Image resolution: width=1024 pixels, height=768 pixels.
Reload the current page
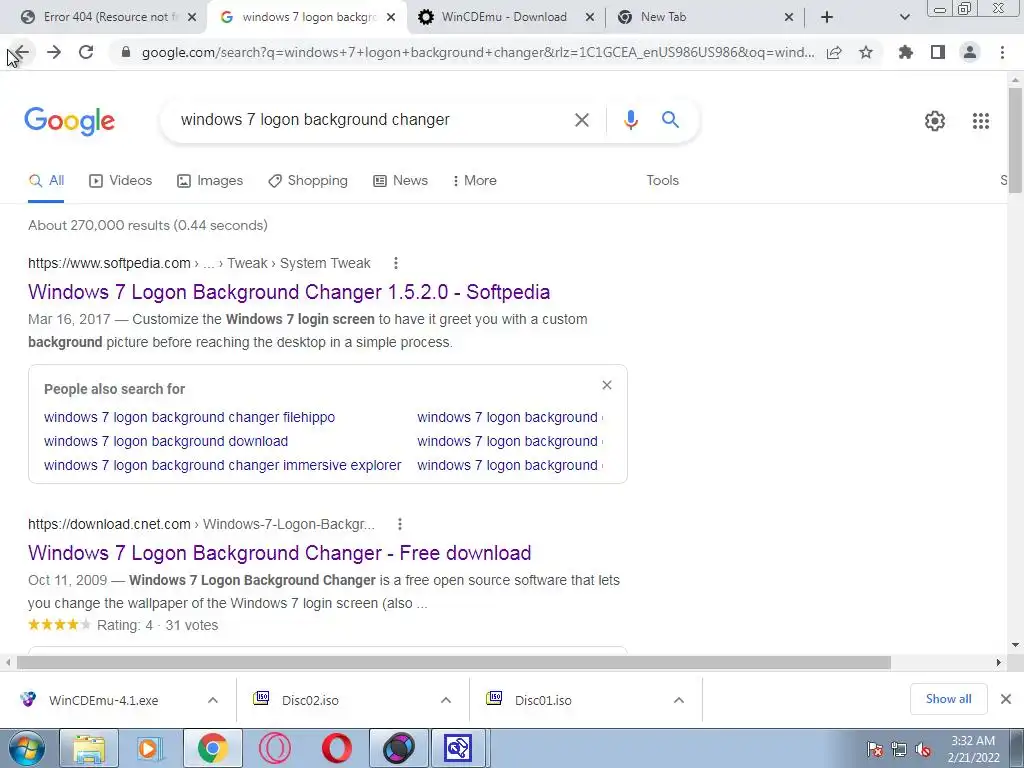coord(86,52)
